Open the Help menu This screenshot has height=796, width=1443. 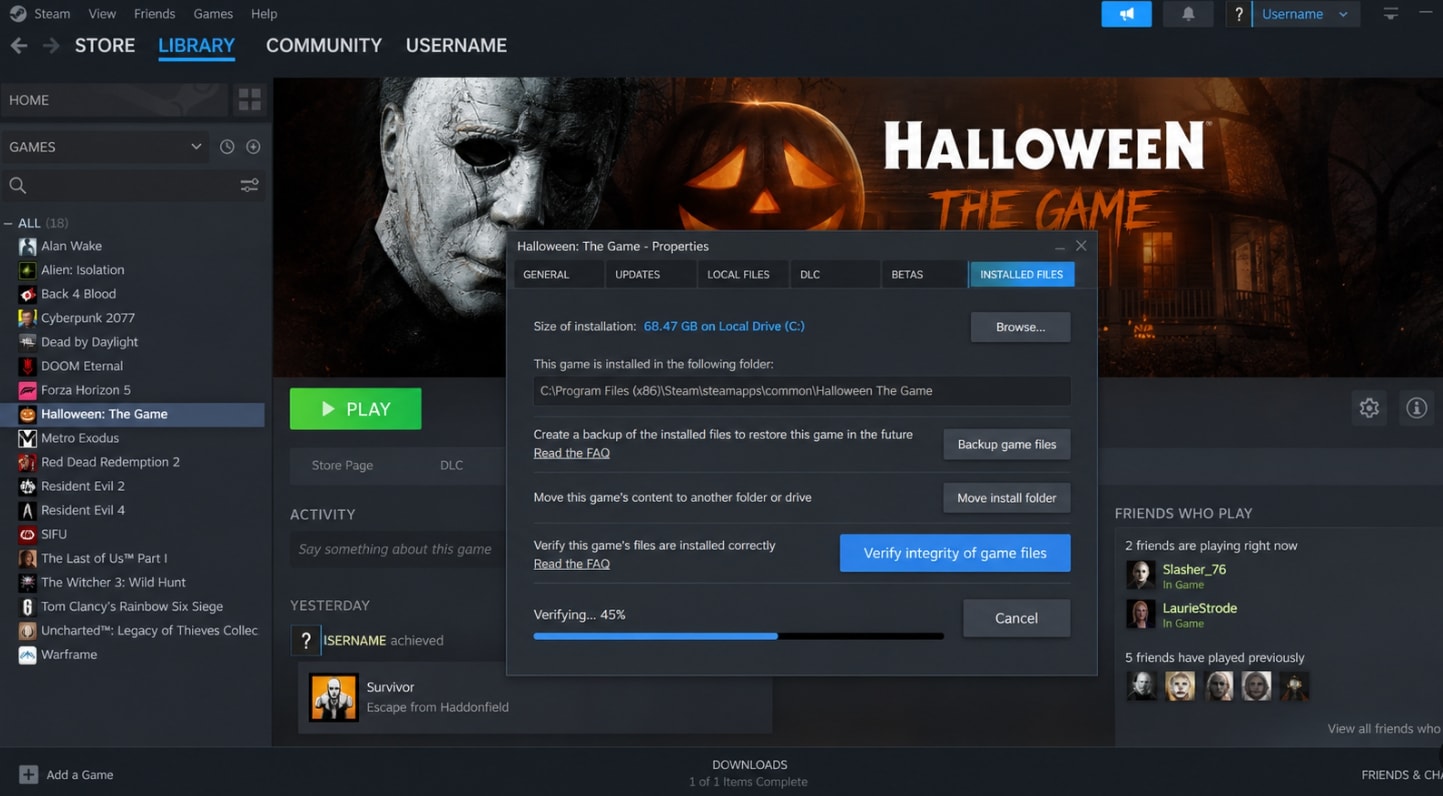tap(264, 14)
